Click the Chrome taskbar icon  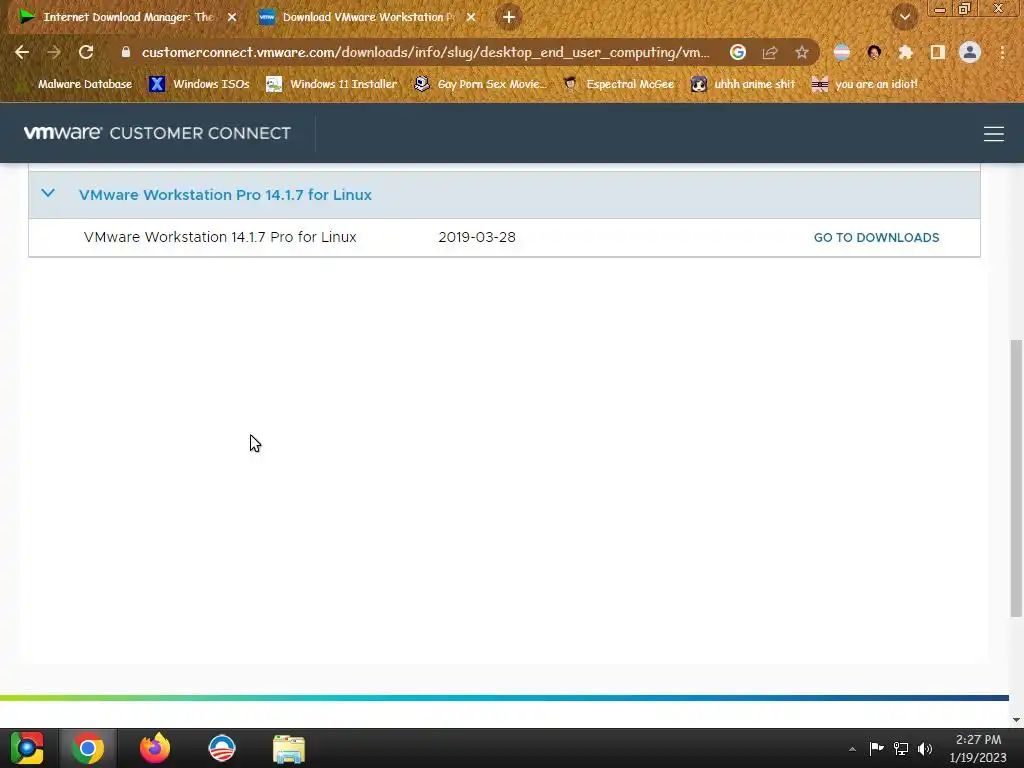pyautogui.click(x=88, y=748)
